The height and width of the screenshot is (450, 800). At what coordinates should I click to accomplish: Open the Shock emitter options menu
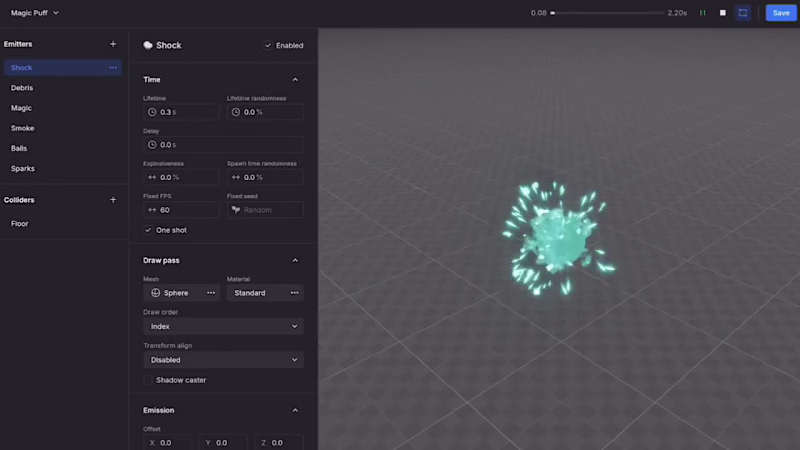113,68
